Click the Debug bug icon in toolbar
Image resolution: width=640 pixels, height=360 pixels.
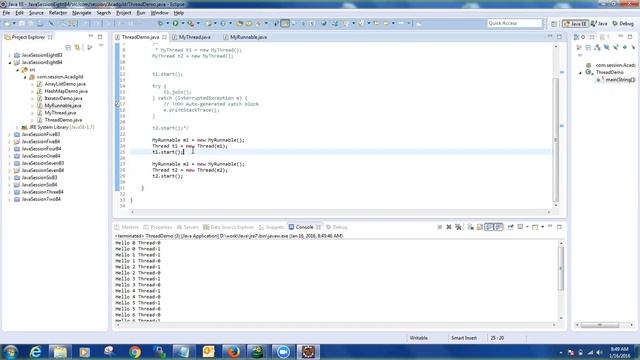click(160, 24)
